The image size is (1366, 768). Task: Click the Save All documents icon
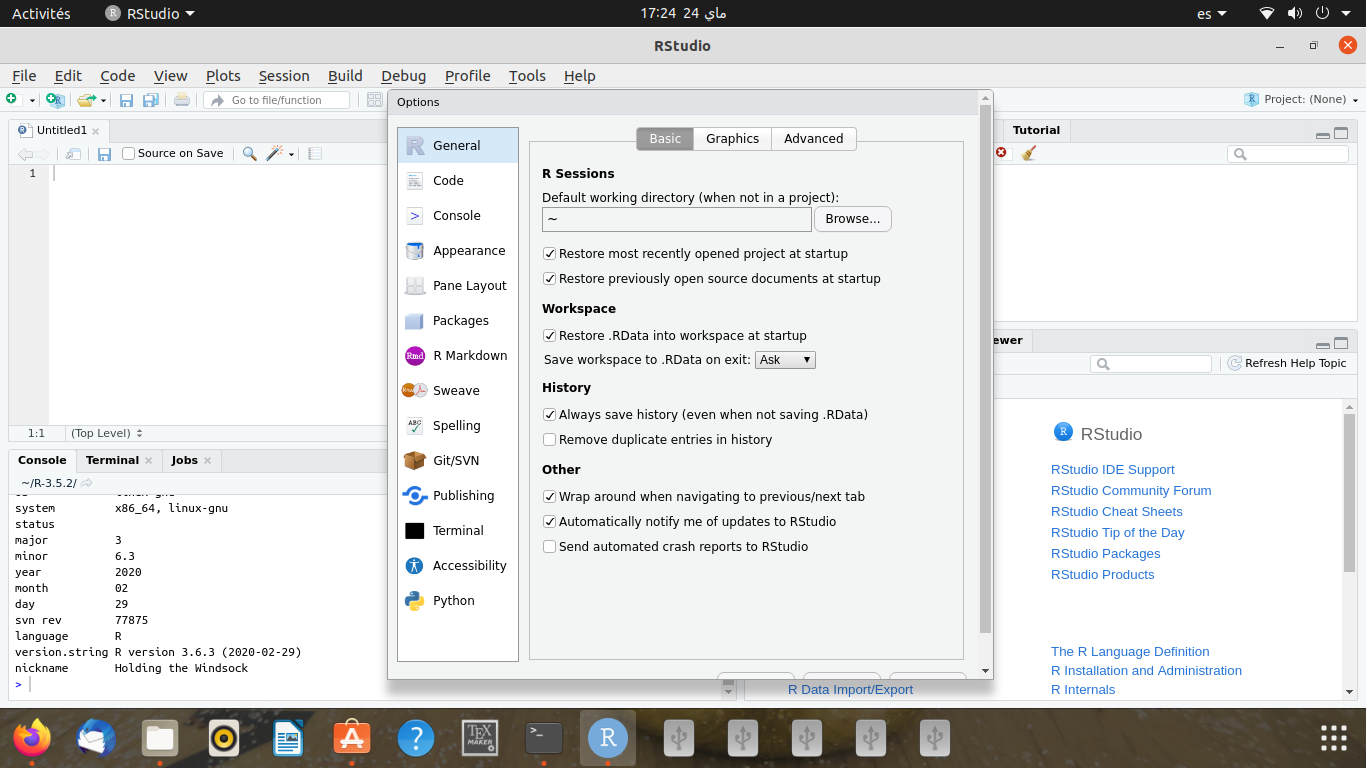point(150,100)
